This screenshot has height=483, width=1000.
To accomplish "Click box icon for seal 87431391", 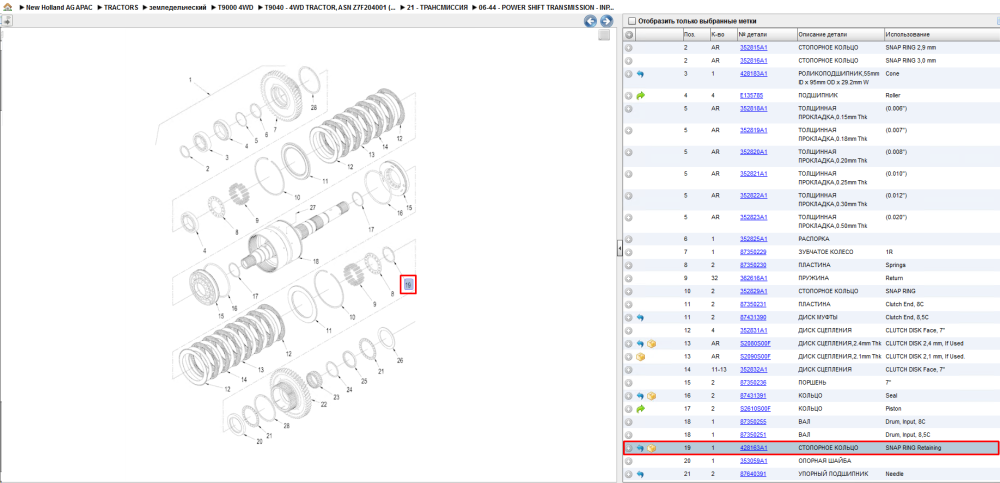I will (652, 396).
